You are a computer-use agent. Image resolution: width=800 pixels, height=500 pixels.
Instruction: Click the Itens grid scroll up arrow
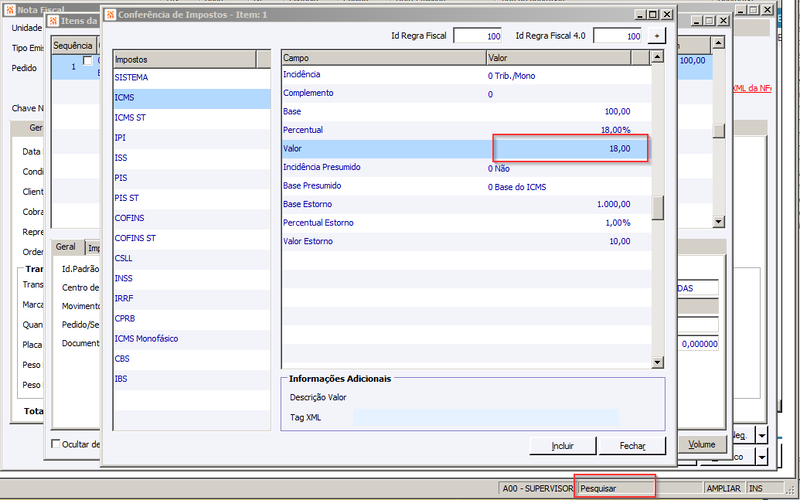(718, 43)
